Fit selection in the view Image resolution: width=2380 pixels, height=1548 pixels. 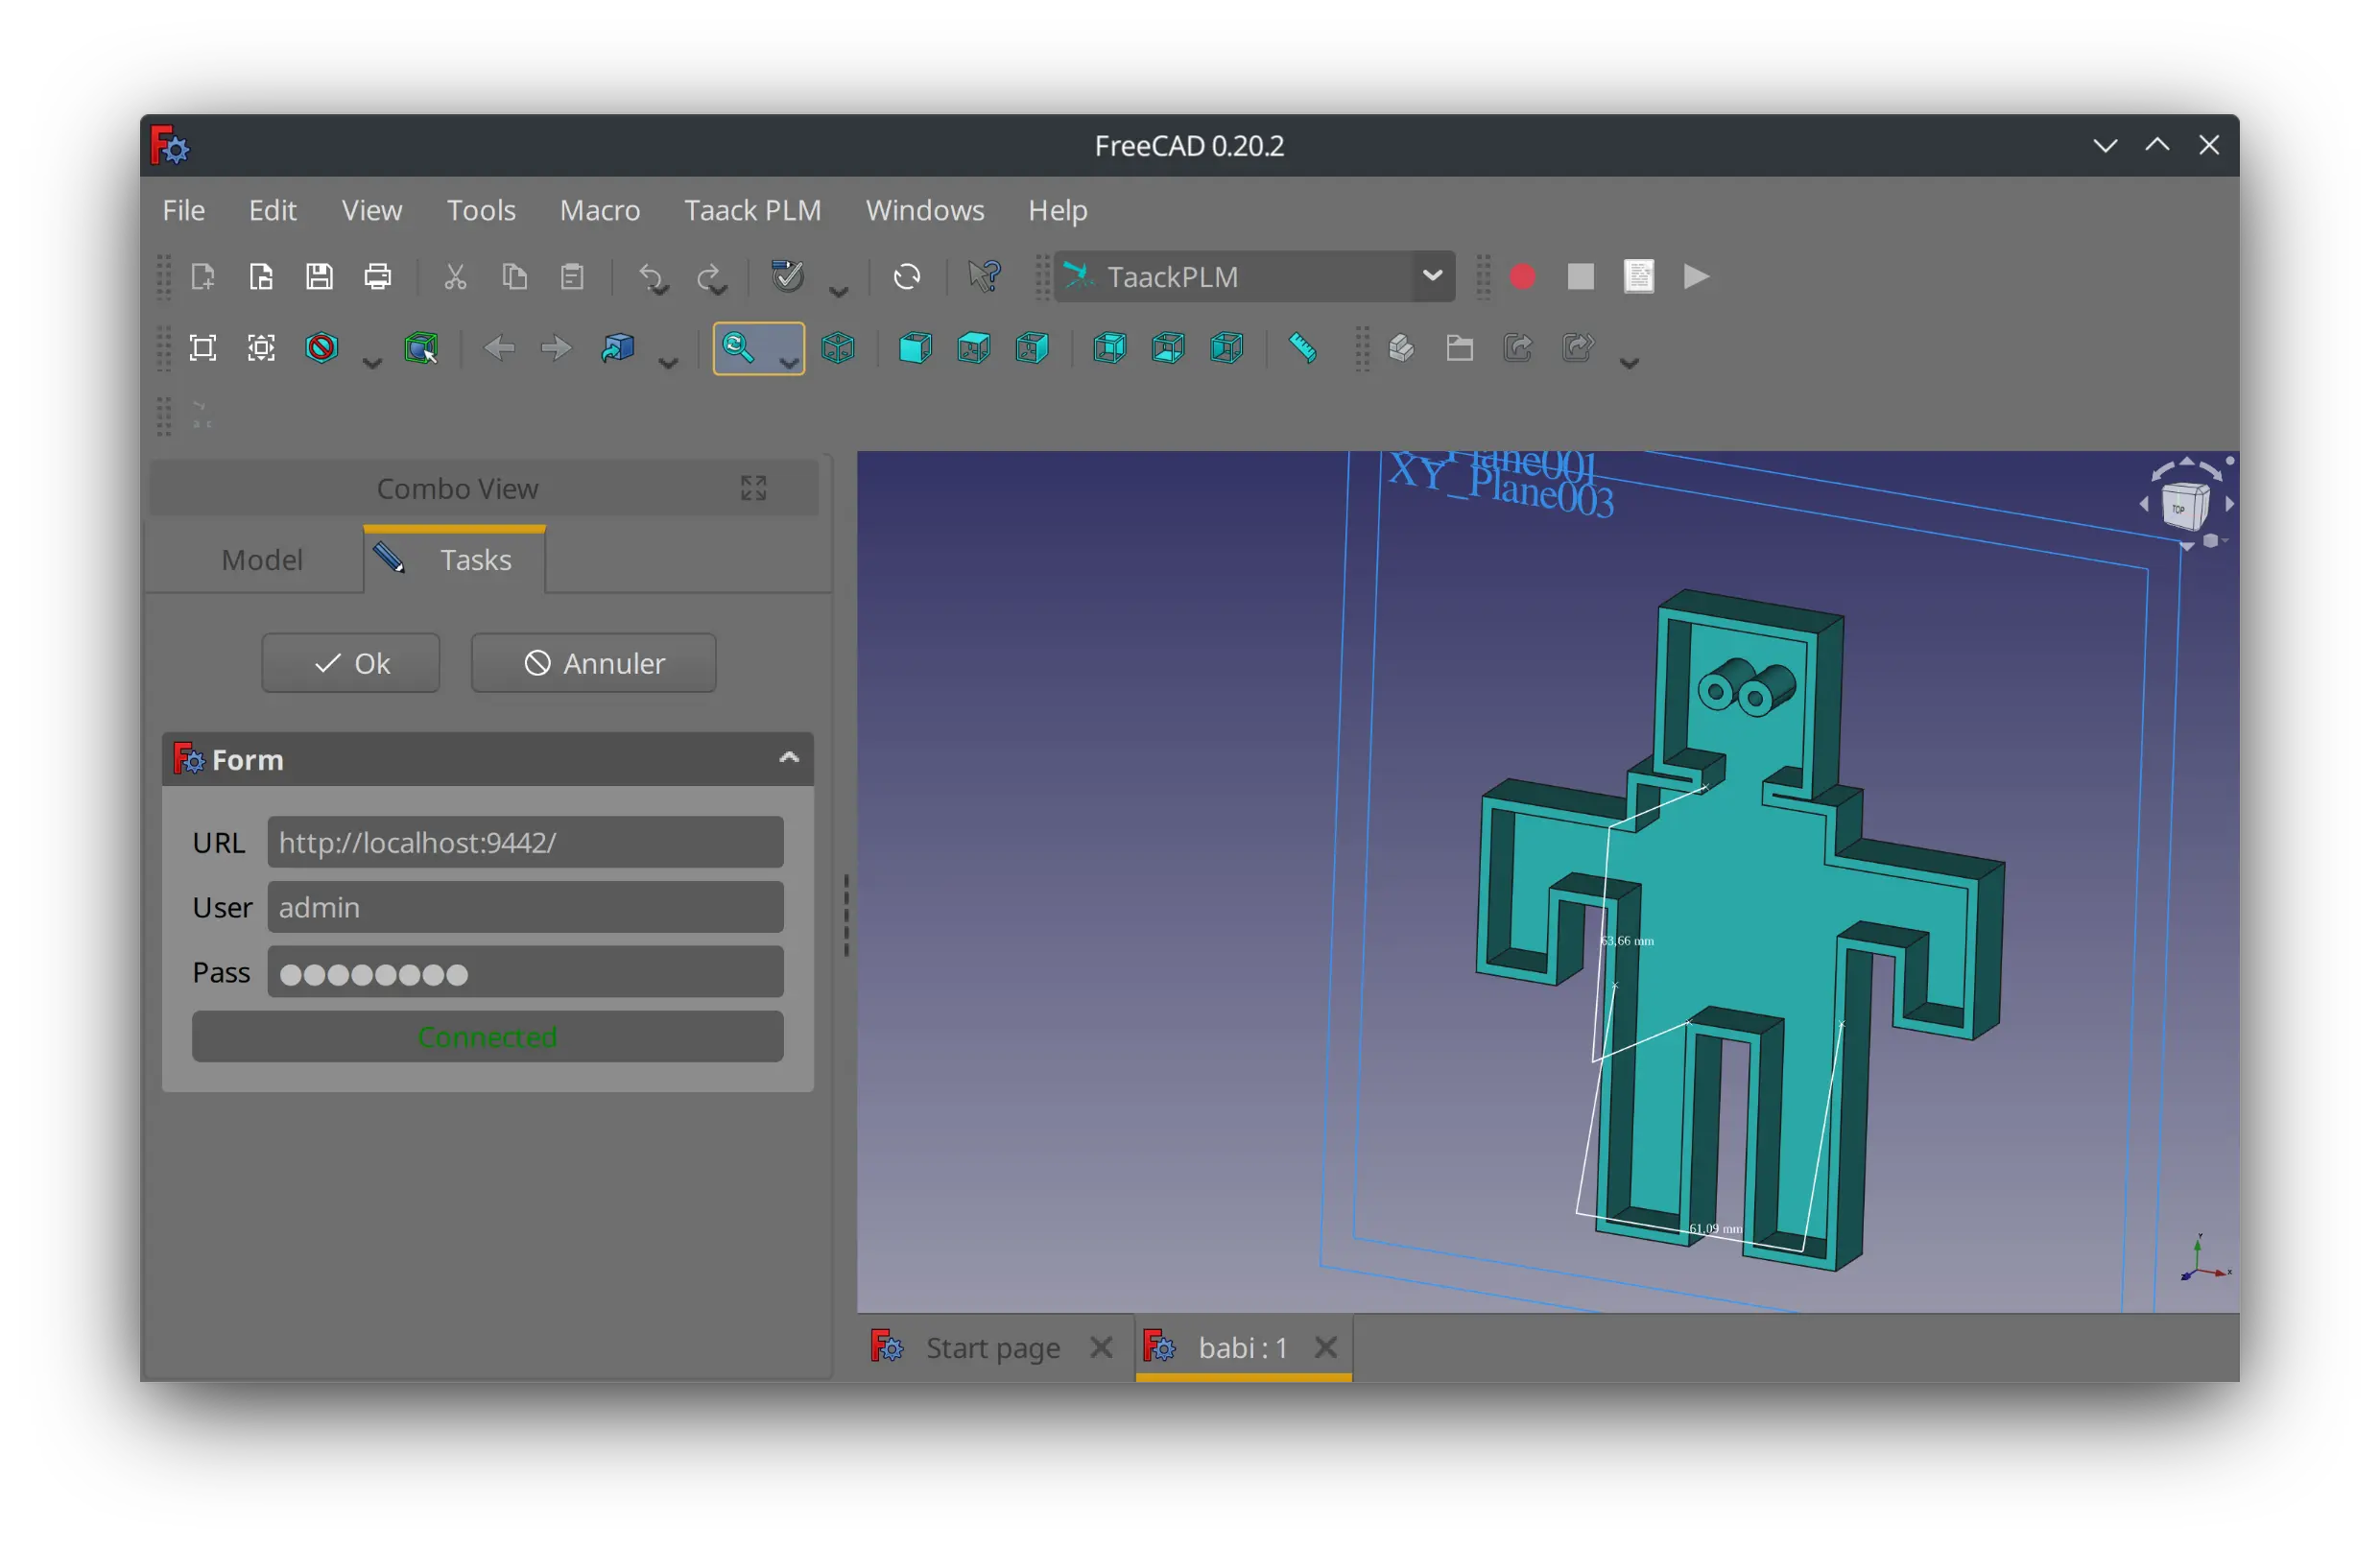point(261,348)
